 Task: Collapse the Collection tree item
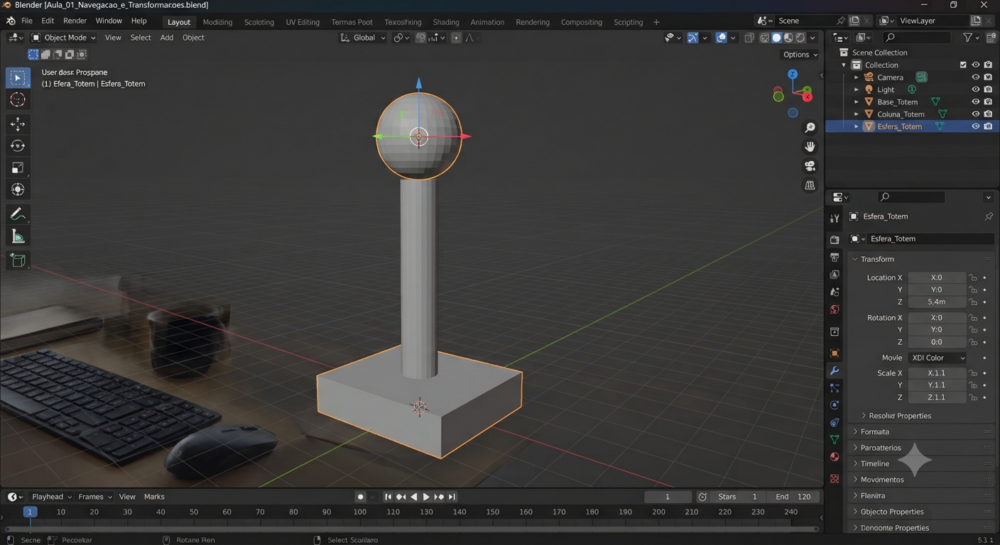click(844, 65)
